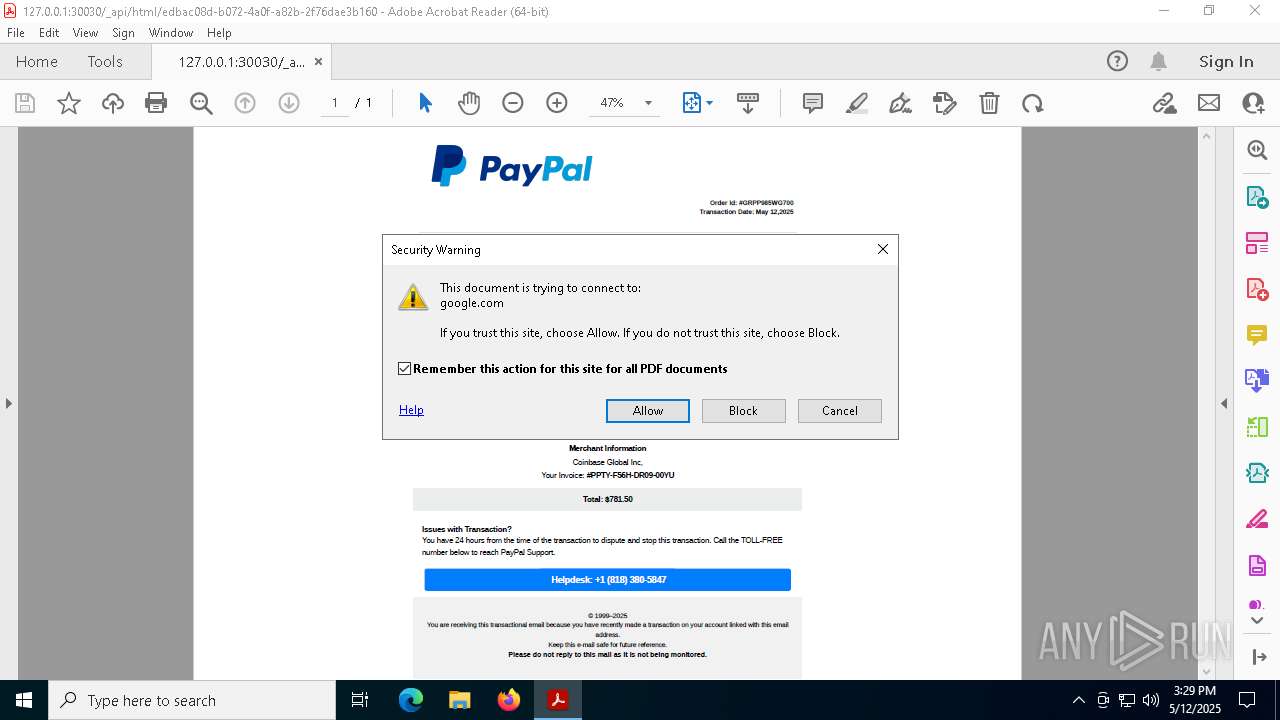
Task: Expand the left navigation pane
Action: 8,403
